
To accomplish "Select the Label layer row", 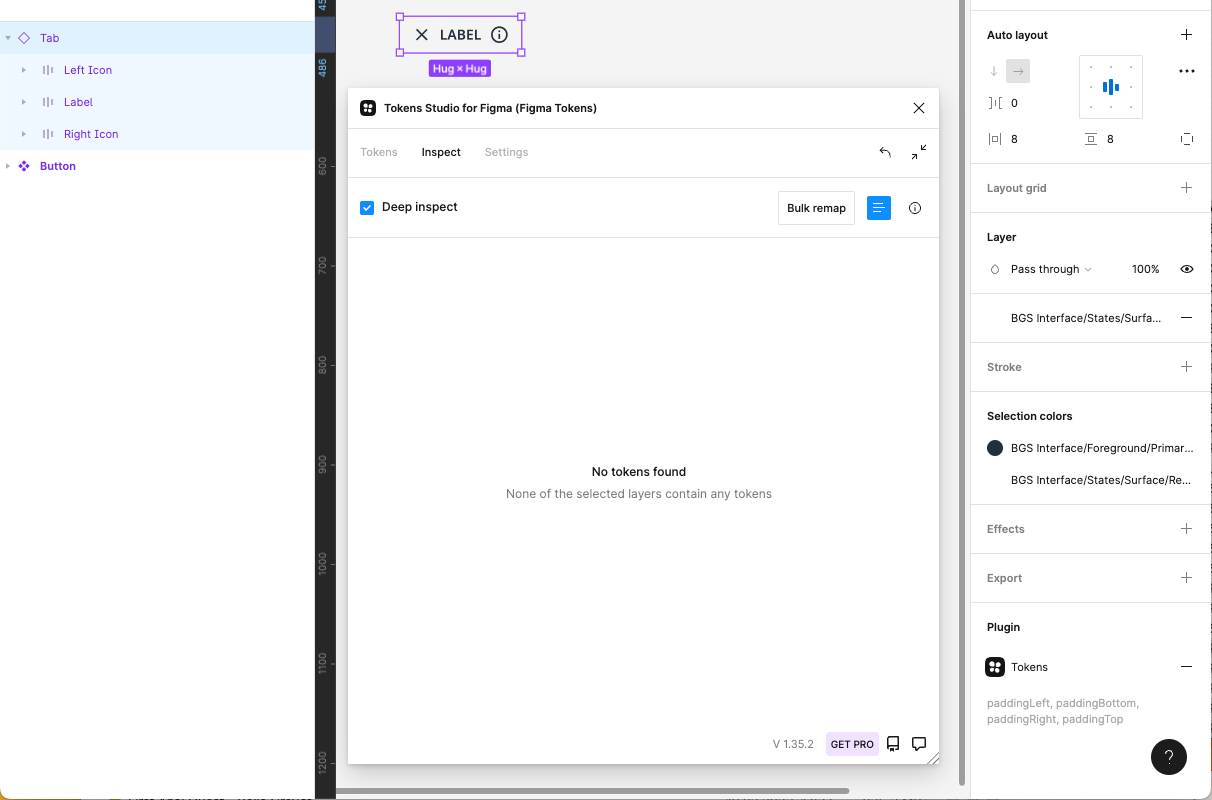I will point(157,102).
